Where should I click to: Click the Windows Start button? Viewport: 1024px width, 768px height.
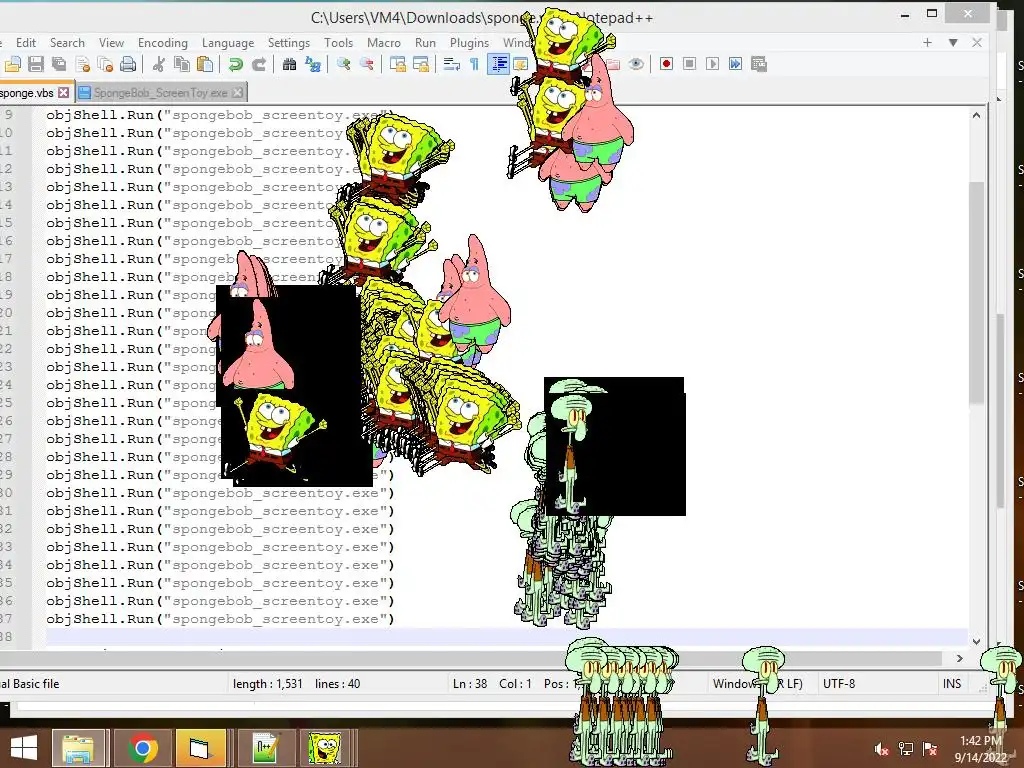click(24, 748)
